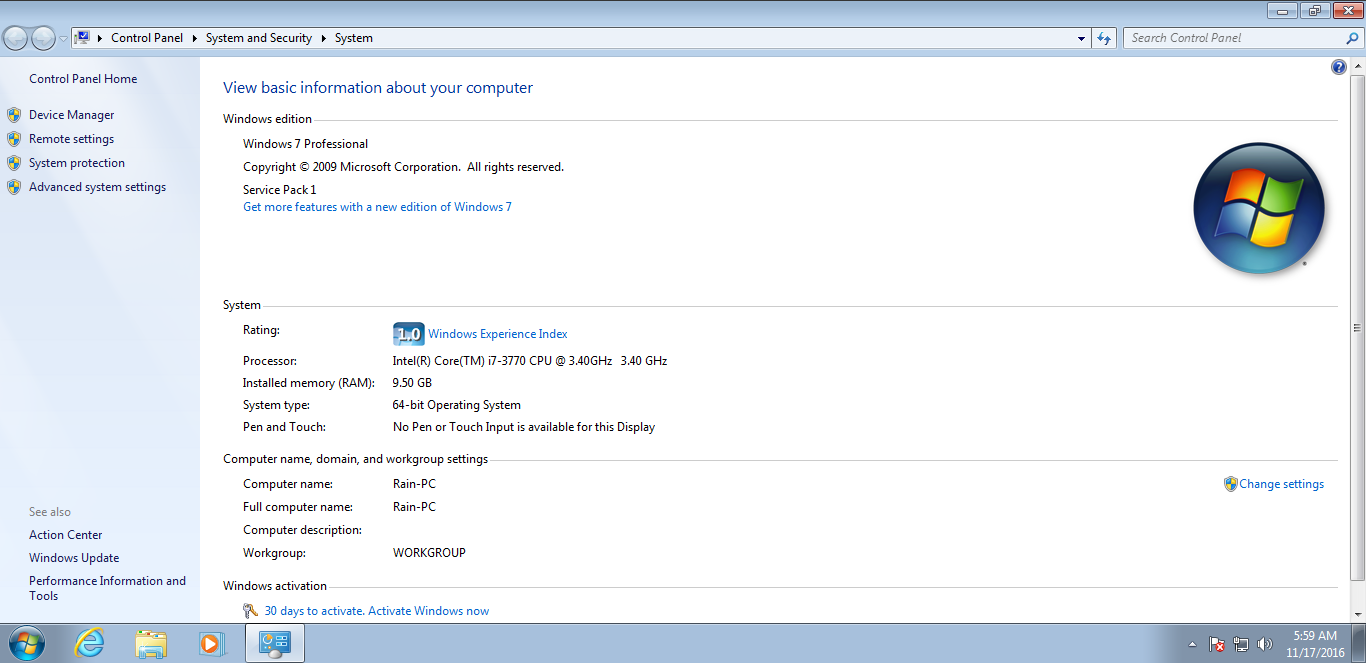
Task: Click the 1.0 rating badge
Action: pyautogui.click(x=409, y=334)
